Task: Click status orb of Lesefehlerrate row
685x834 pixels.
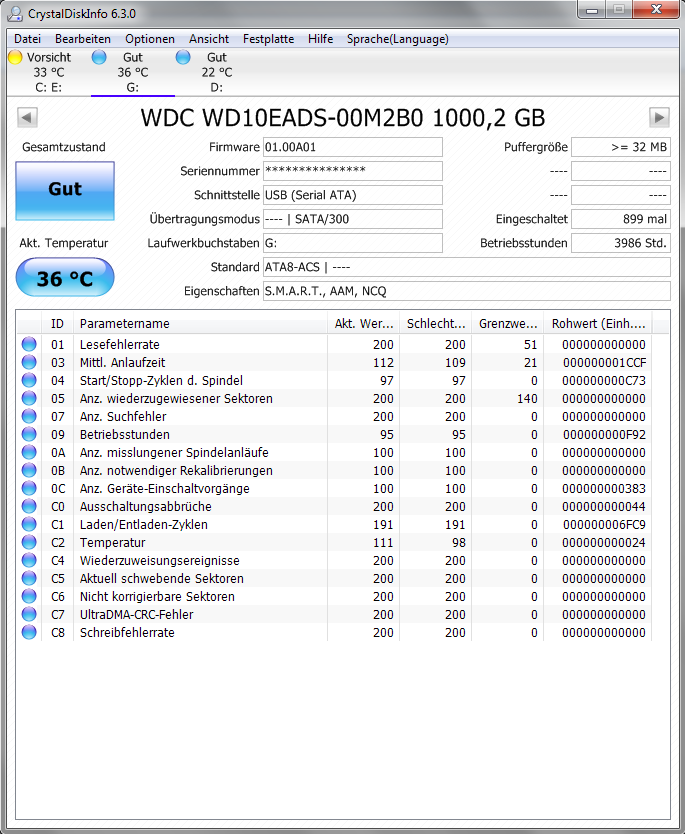Action: [29, 344]
